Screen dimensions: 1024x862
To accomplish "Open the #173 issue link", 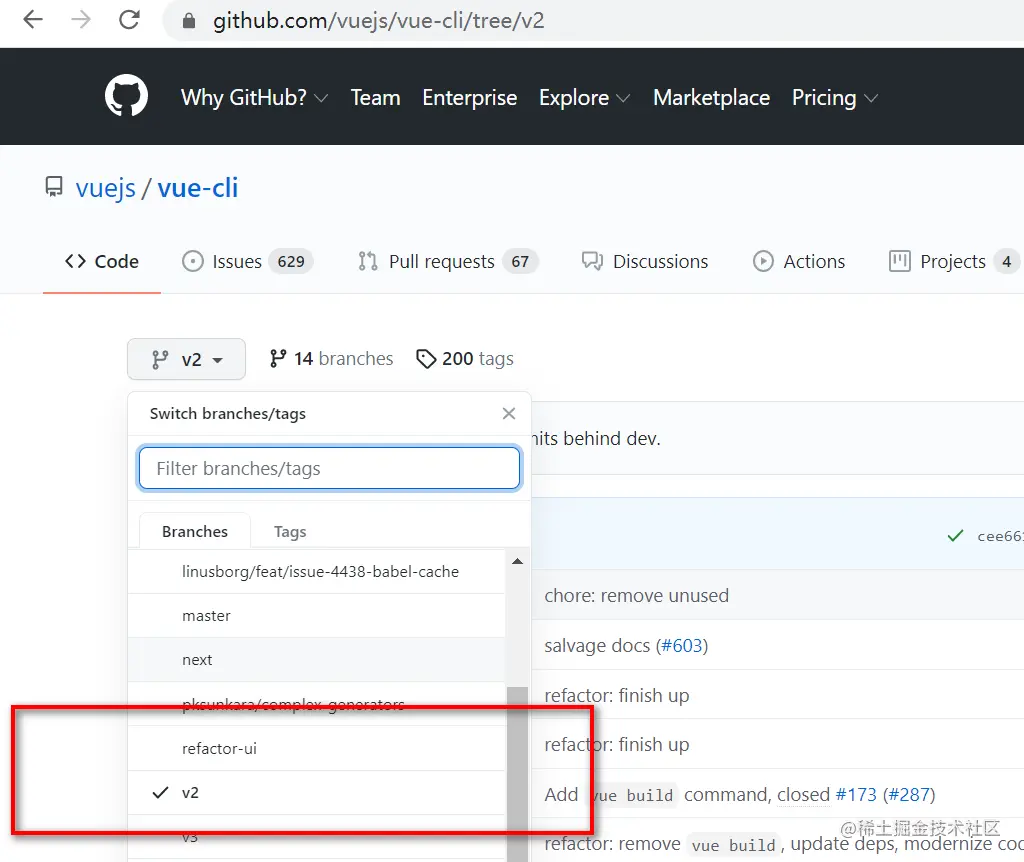I will click(x=856, y=795).
